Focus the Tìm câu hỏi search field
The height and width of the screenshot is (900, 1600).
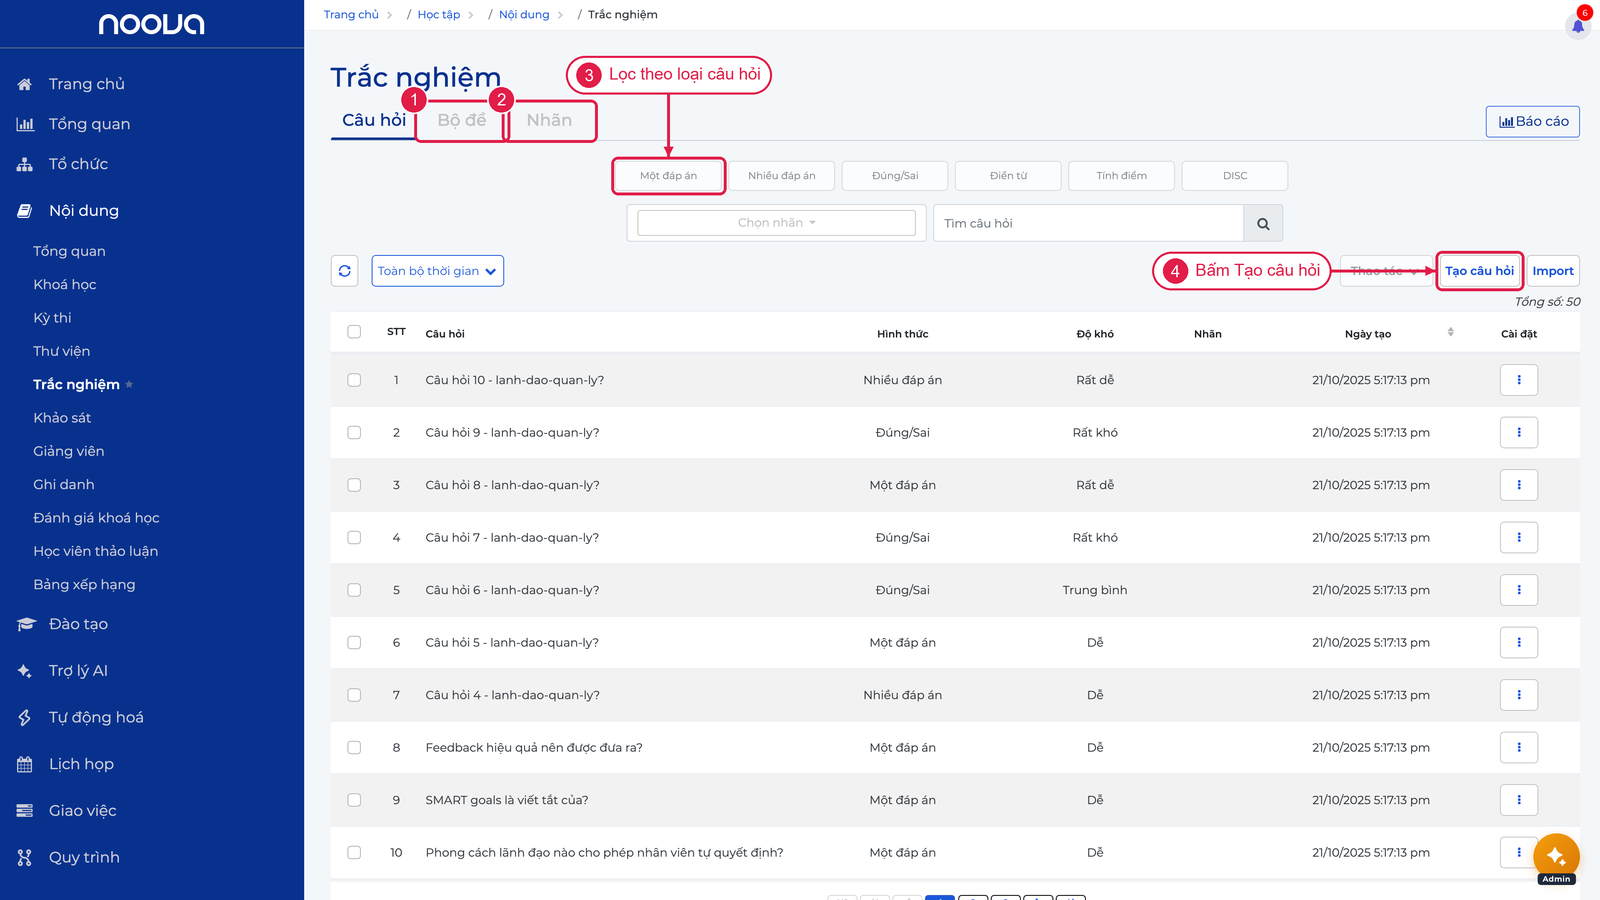click(x=1088, y=224)
